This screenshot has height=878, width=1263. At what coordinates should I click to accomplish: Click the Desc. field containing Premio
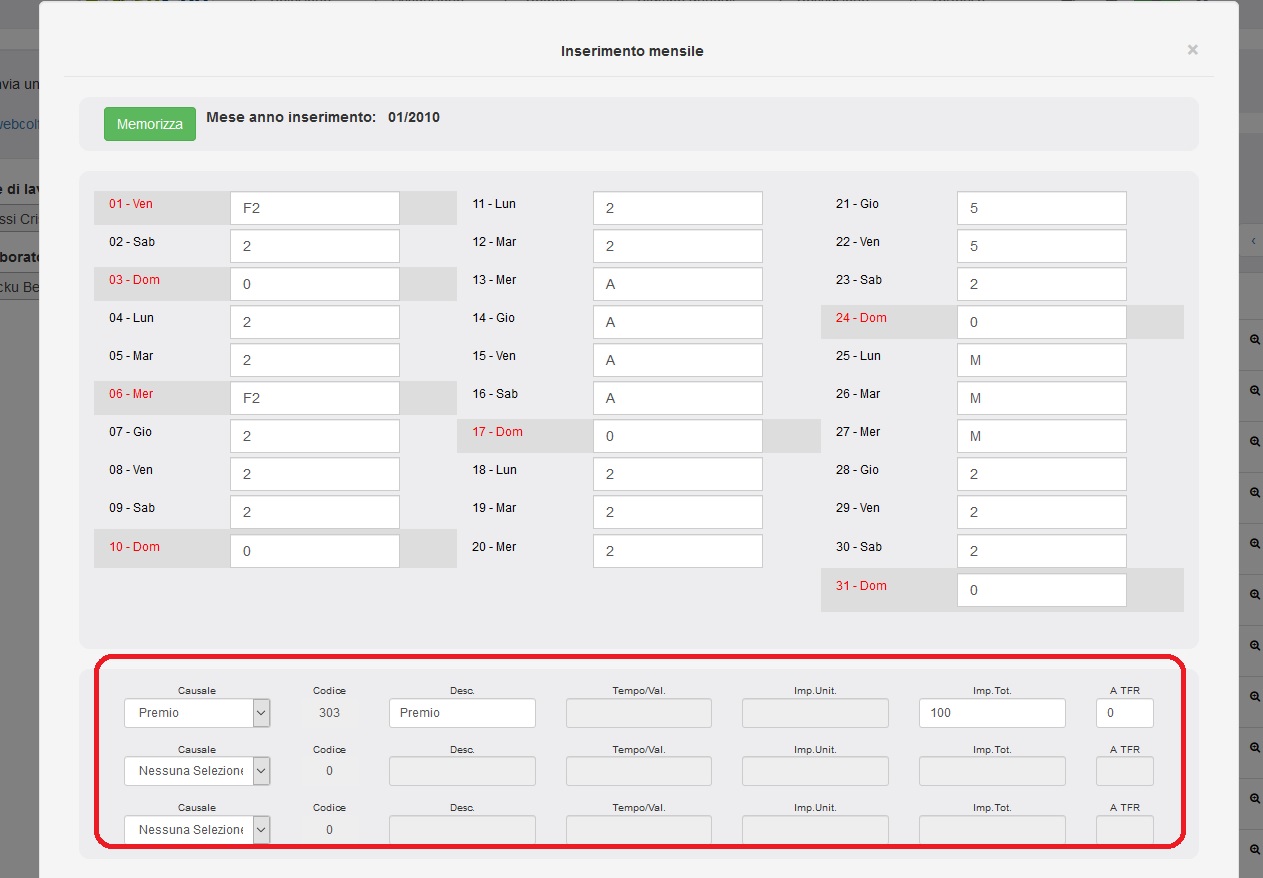[462, 713]
